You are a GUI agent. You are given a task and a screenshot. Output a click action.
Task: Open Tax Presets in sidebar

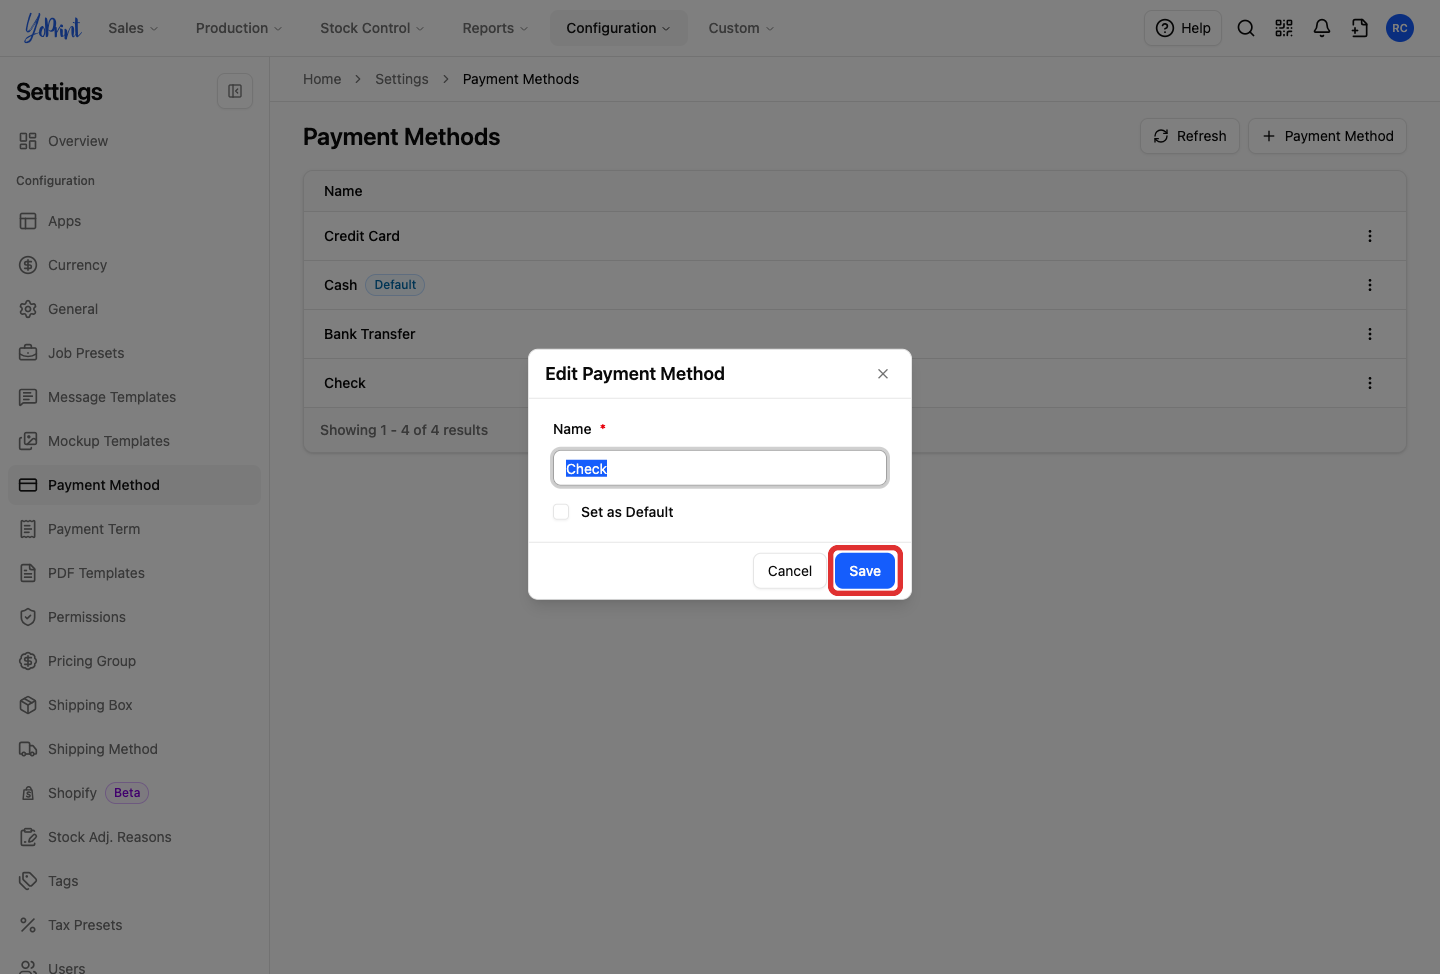point(134,925)
